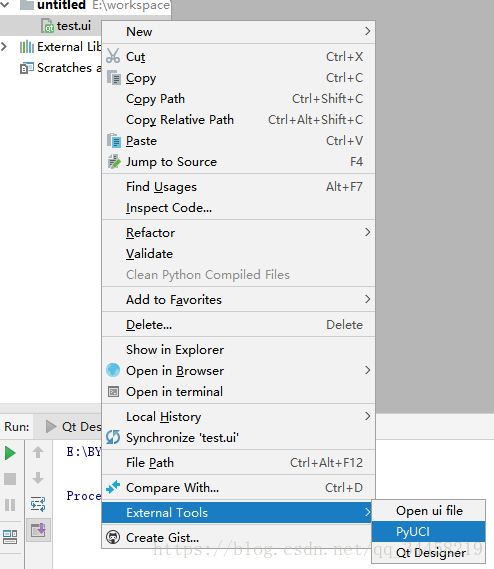Click the Open in Browser globe icon
This screenshot has width=494, height=569.
click(x=113, y=370)
